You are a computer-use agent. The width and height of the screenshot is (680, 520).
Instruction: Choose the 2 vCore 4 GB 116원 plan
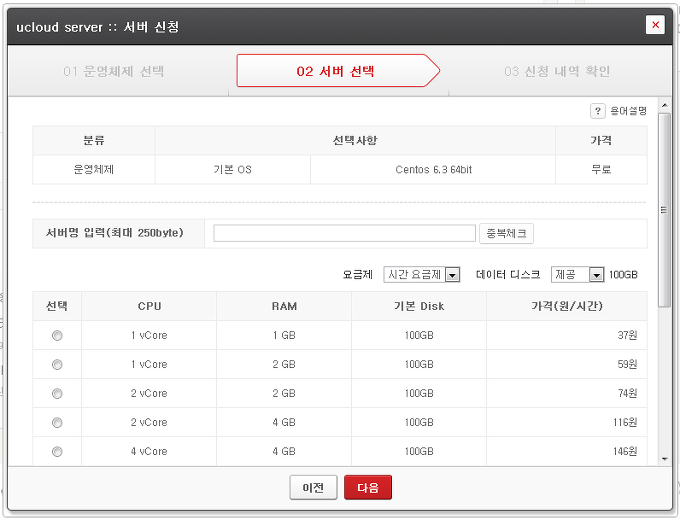(x=57, y=422)
